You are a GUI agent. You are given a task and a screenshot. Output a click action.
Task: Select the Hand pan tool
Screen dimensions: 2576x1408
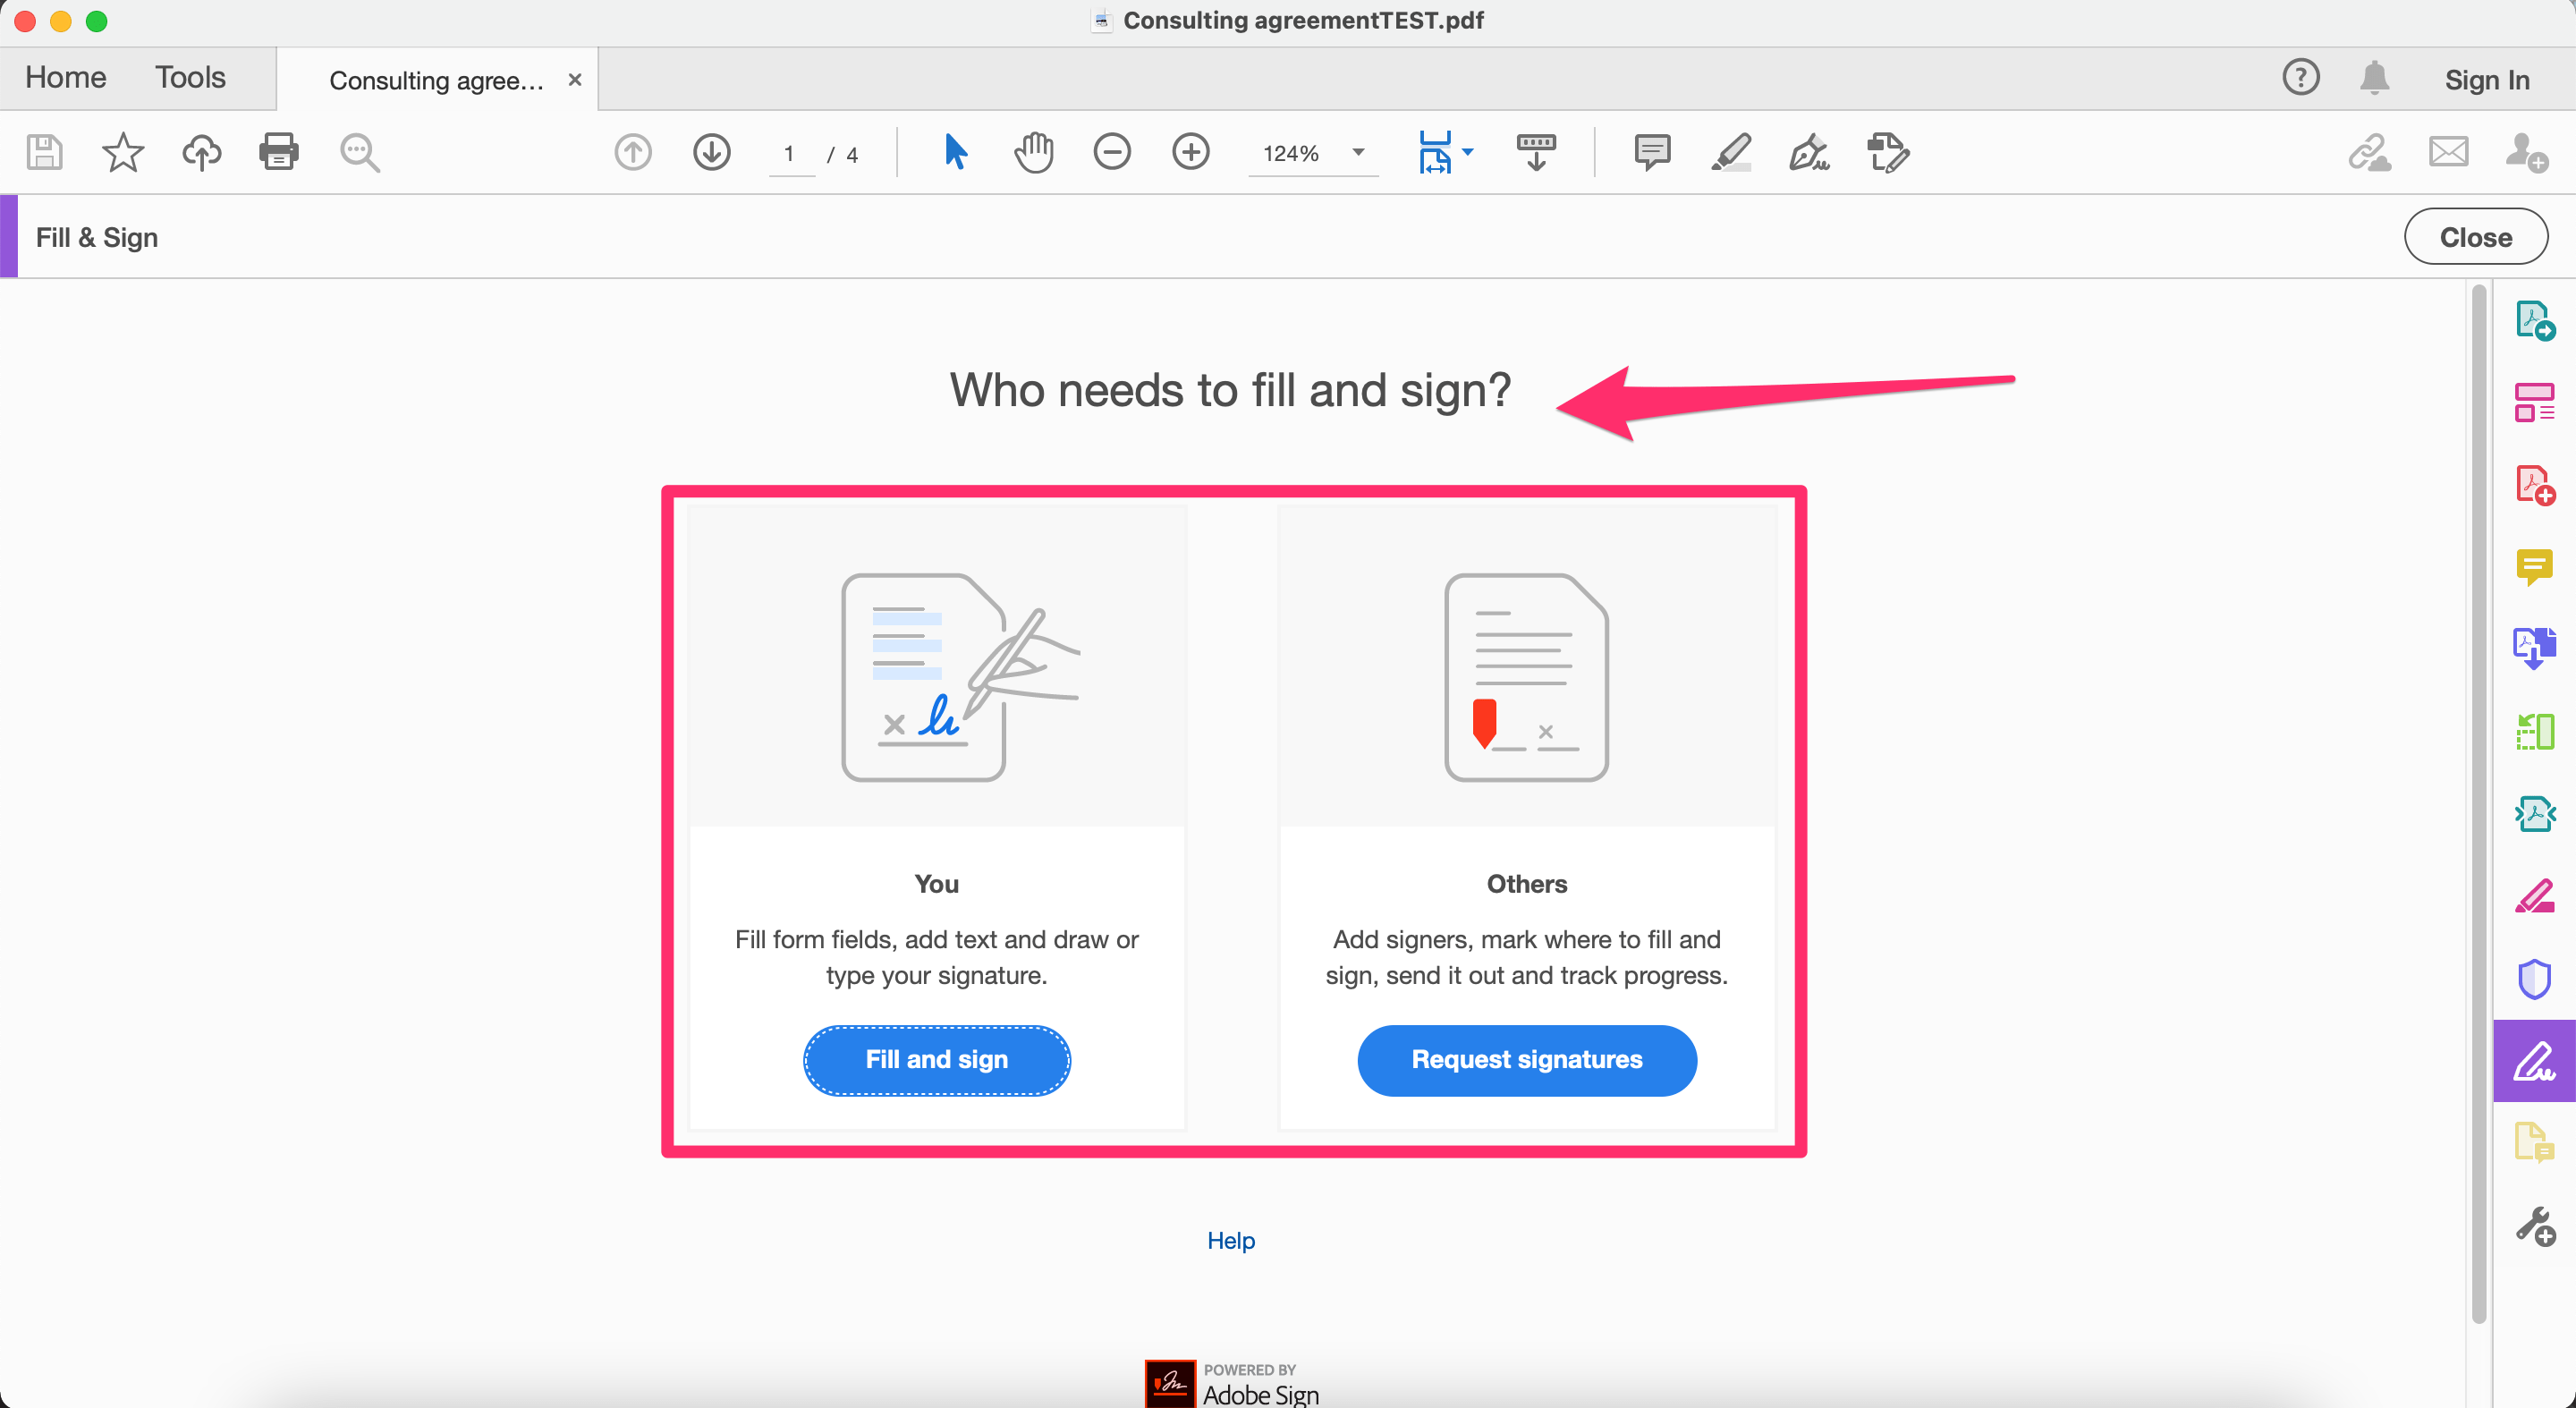pyautogui.click(x=1033, y=153)
